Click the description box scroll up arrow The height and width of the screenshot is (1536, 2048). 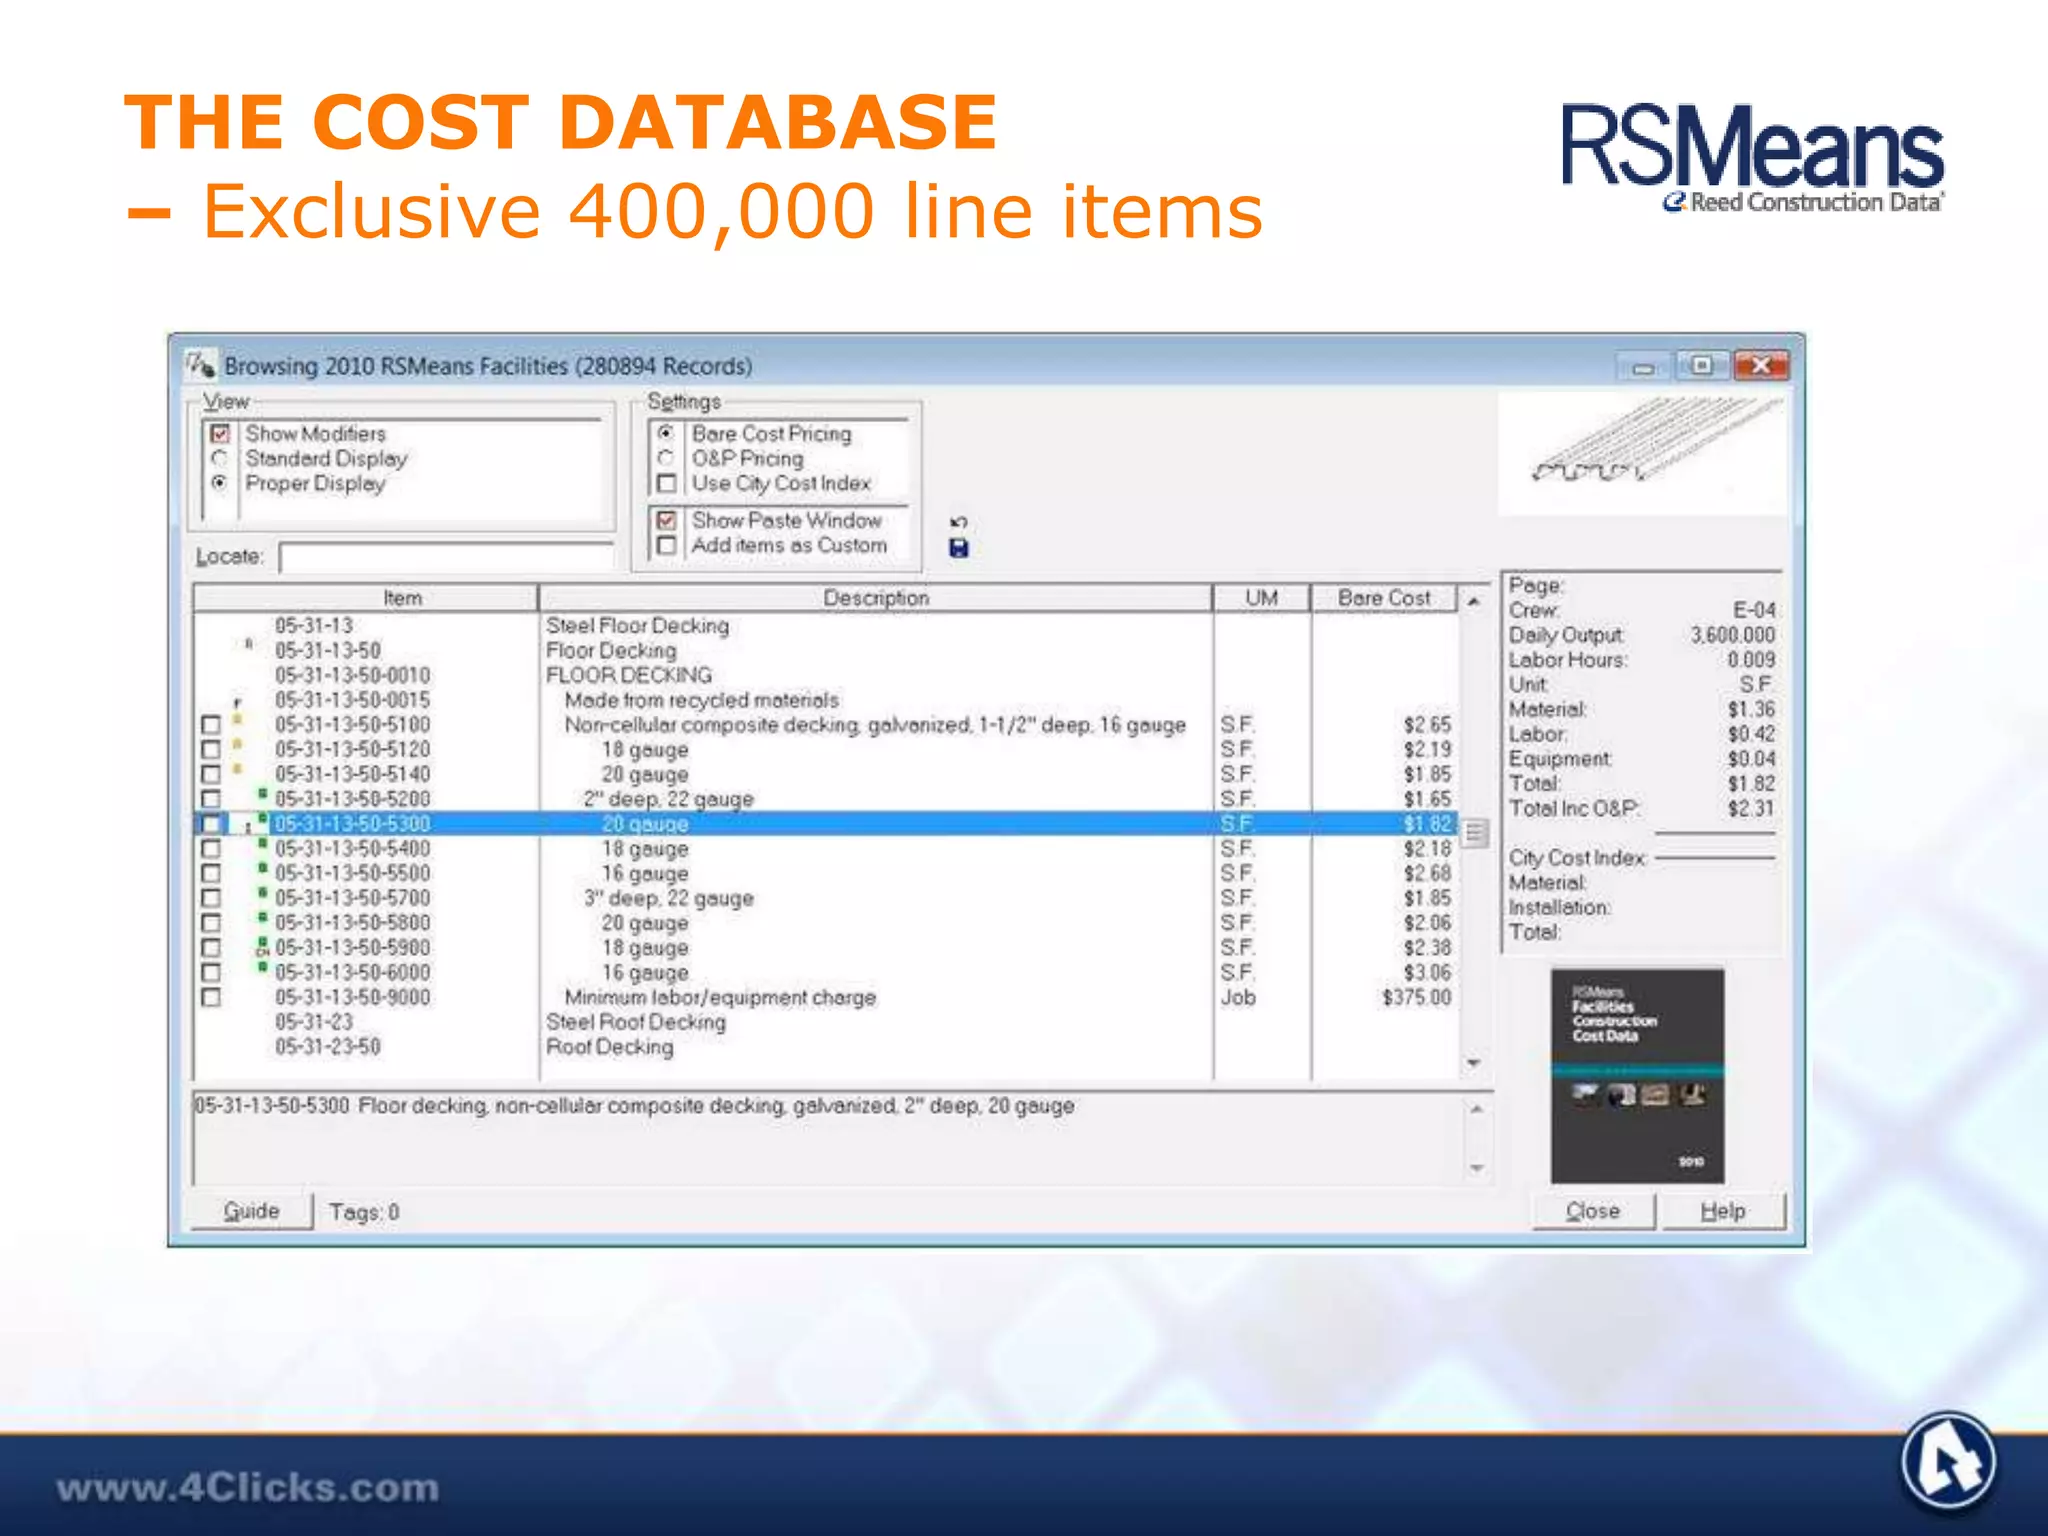[1477, 1109]
